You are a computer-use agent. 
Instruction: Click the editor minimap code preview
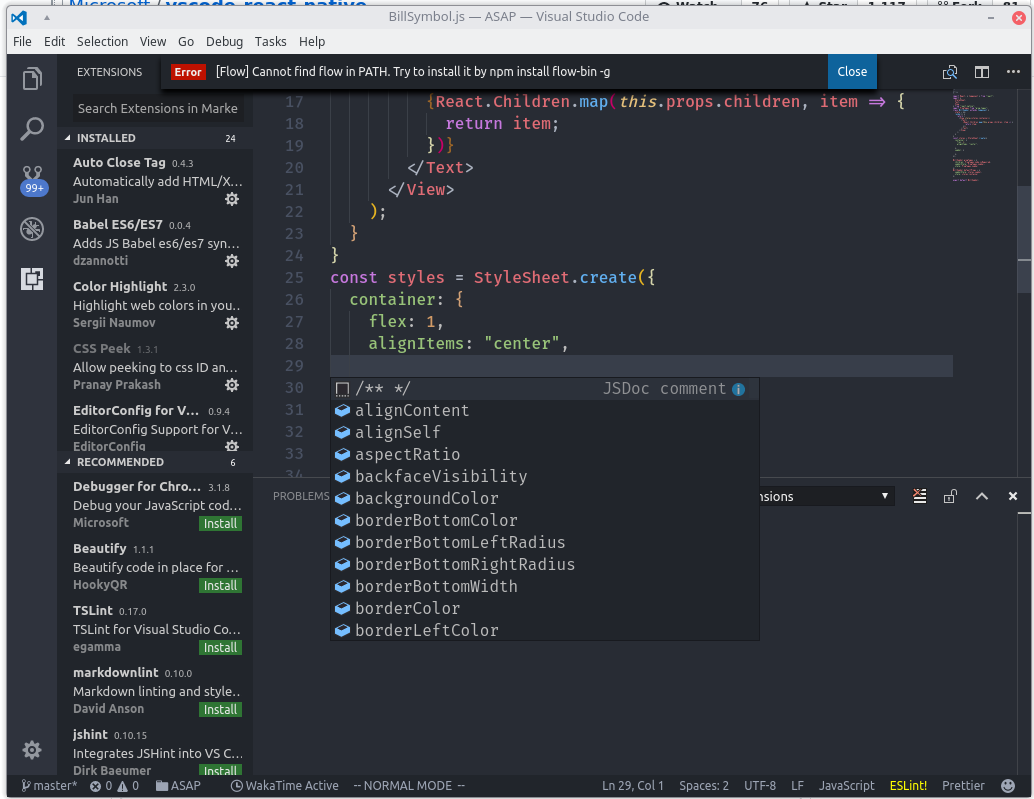click(983, 137)
